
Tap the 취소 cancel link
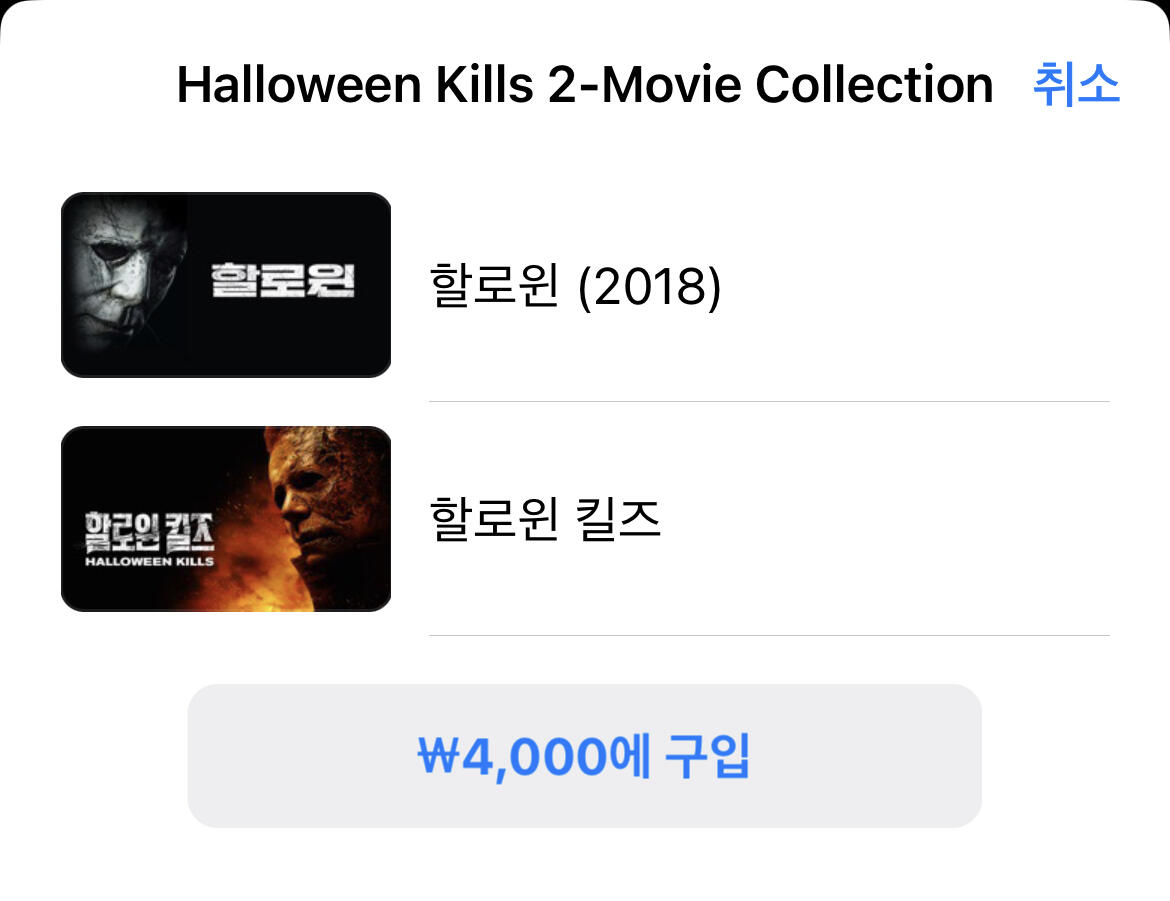(x=1076, y=84)
